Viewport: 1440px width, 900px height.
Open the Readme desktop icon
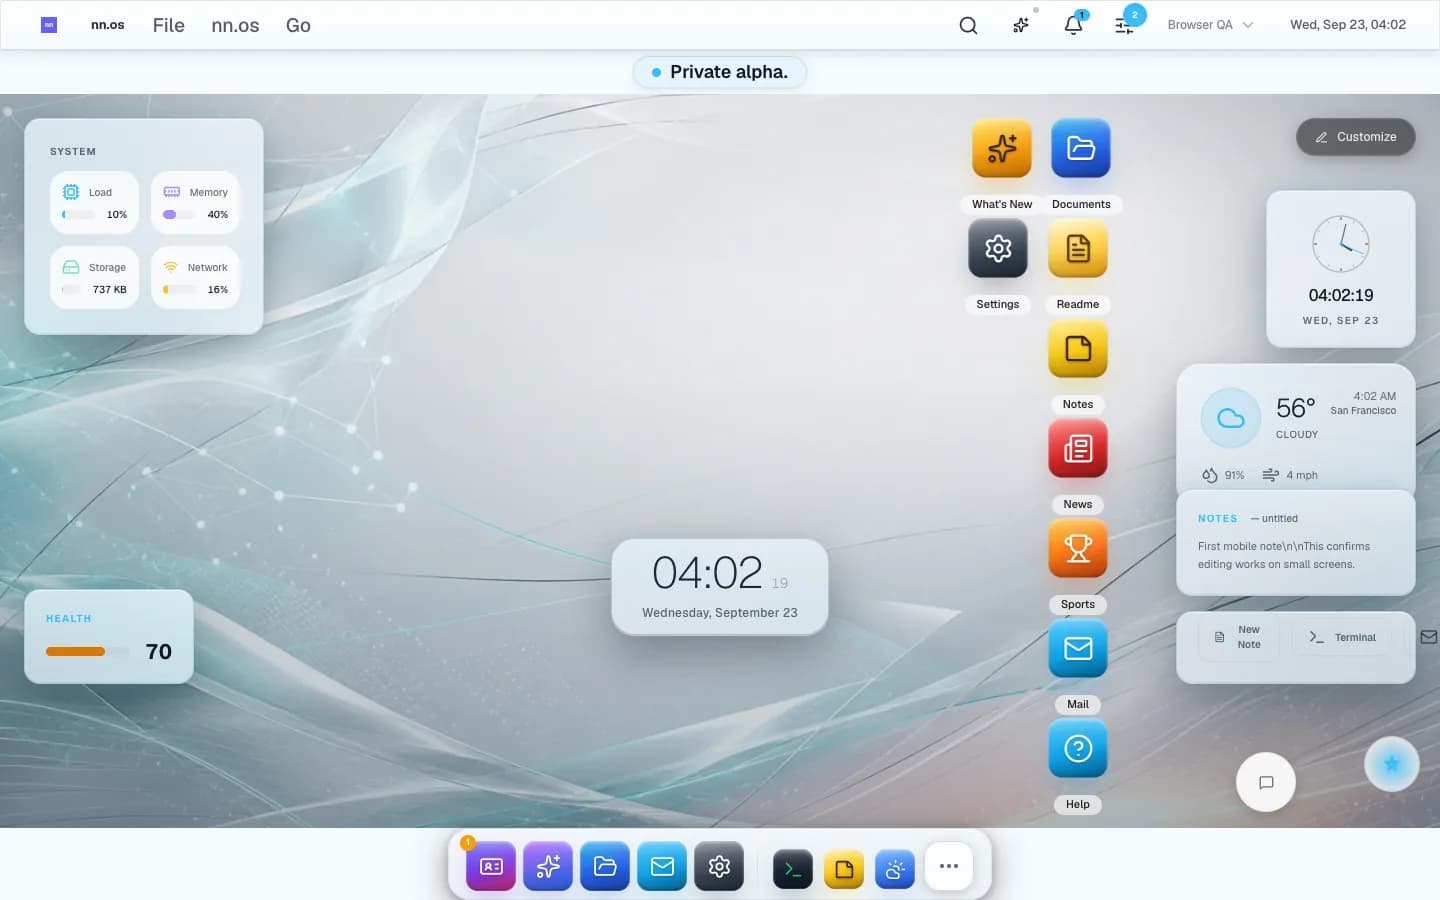tap(1078, 249)
